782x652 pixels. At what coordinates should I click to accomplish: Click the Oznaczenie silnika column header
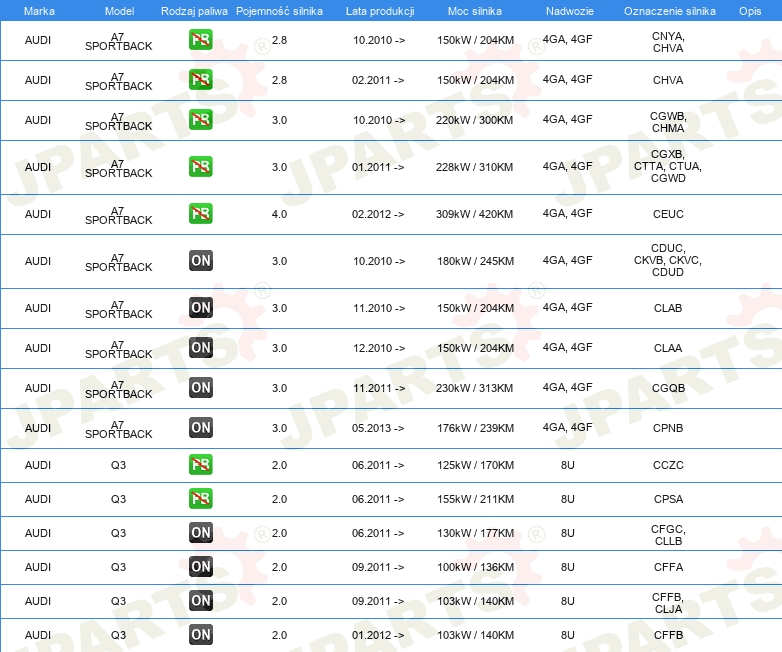tap(670, 11)
